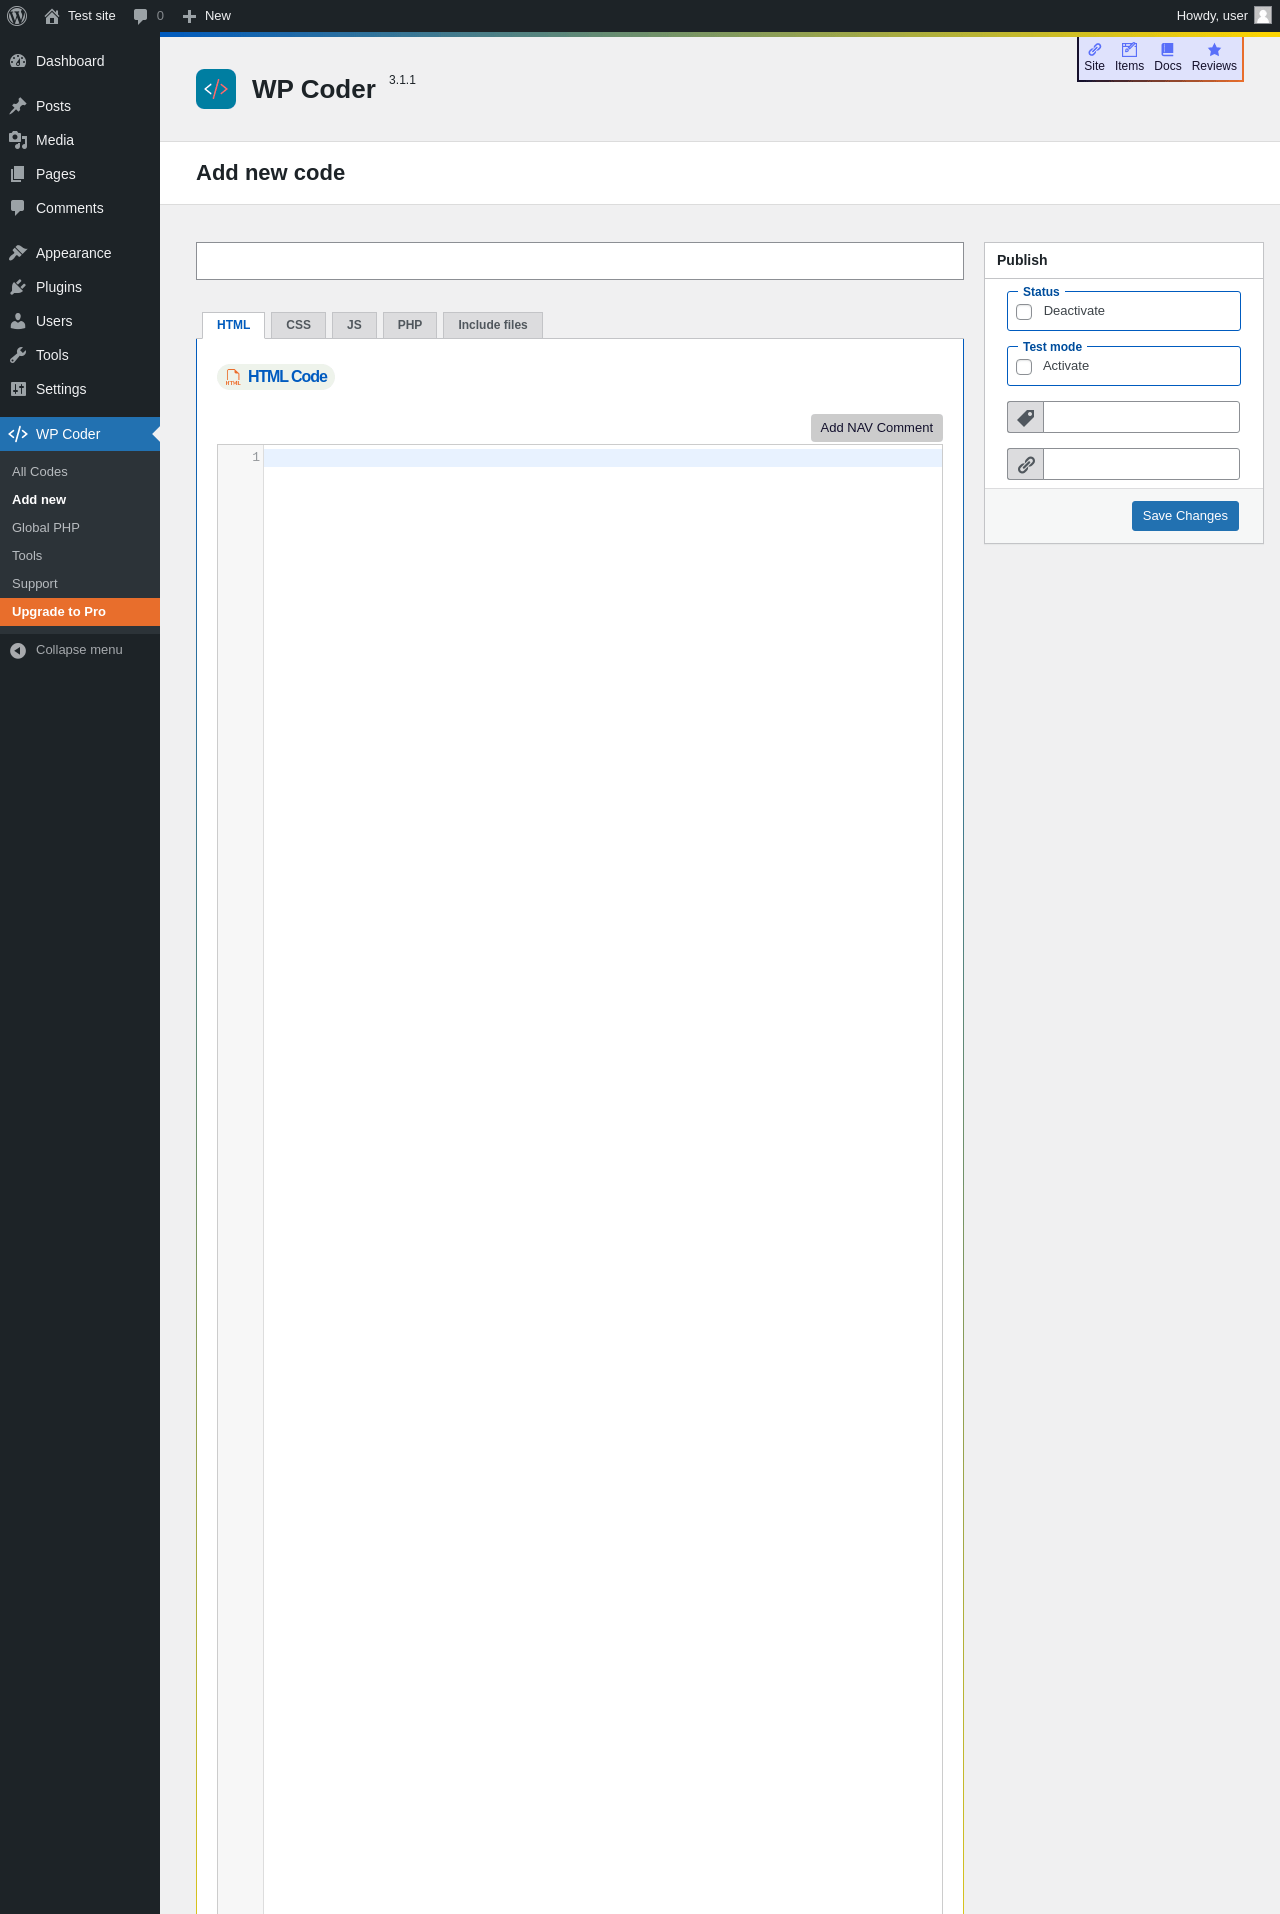Switch to the PHP tab
Screen dimensions: 1280x1914
(410, 325)
